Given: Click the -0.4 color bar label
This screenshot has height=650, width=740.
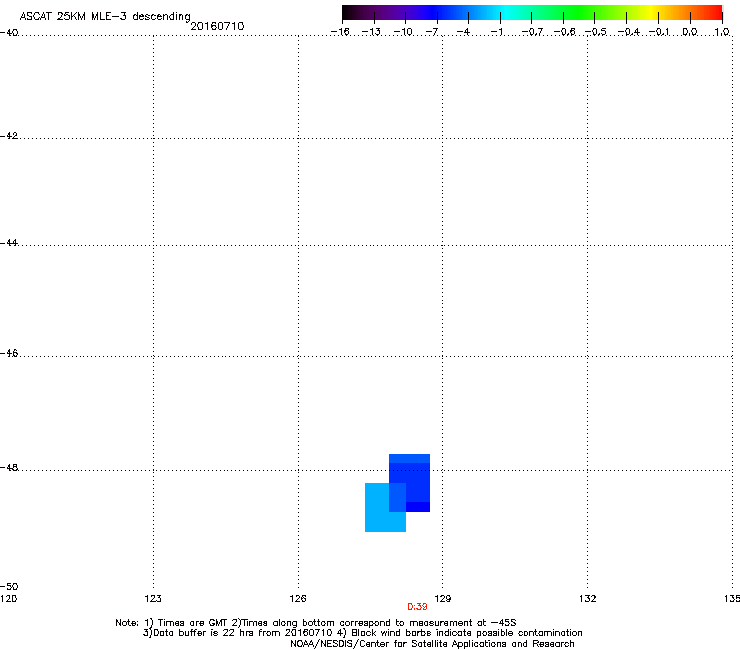Looking at the screenshot, I should (629, 32).
